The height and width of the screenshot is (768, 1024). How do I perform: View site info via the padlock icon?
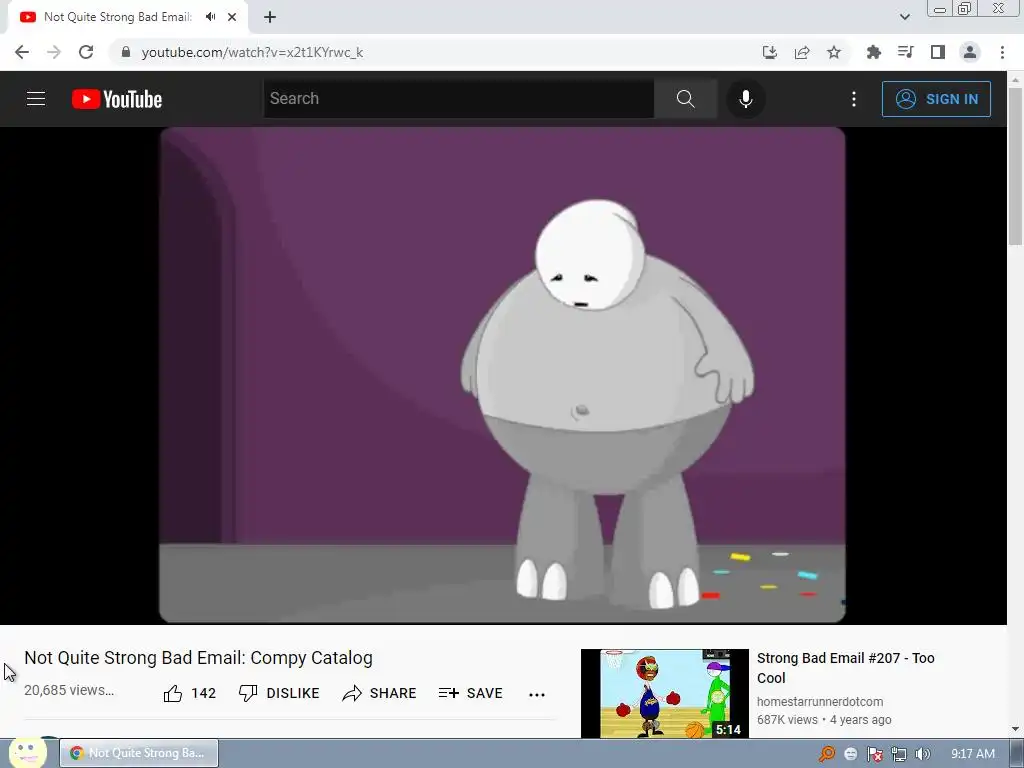pyautogui.click(x=126, y=52)
